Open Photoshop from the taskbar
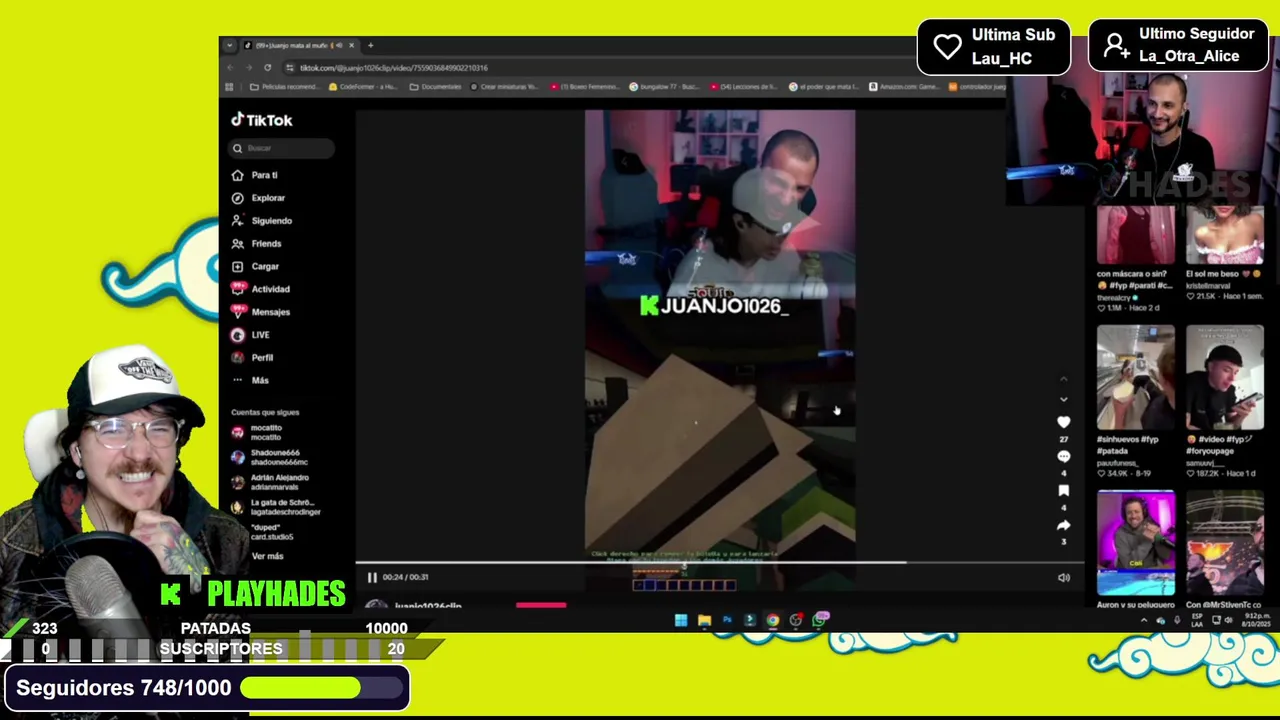The image size is (1280, 720). (x=727, y=621)
